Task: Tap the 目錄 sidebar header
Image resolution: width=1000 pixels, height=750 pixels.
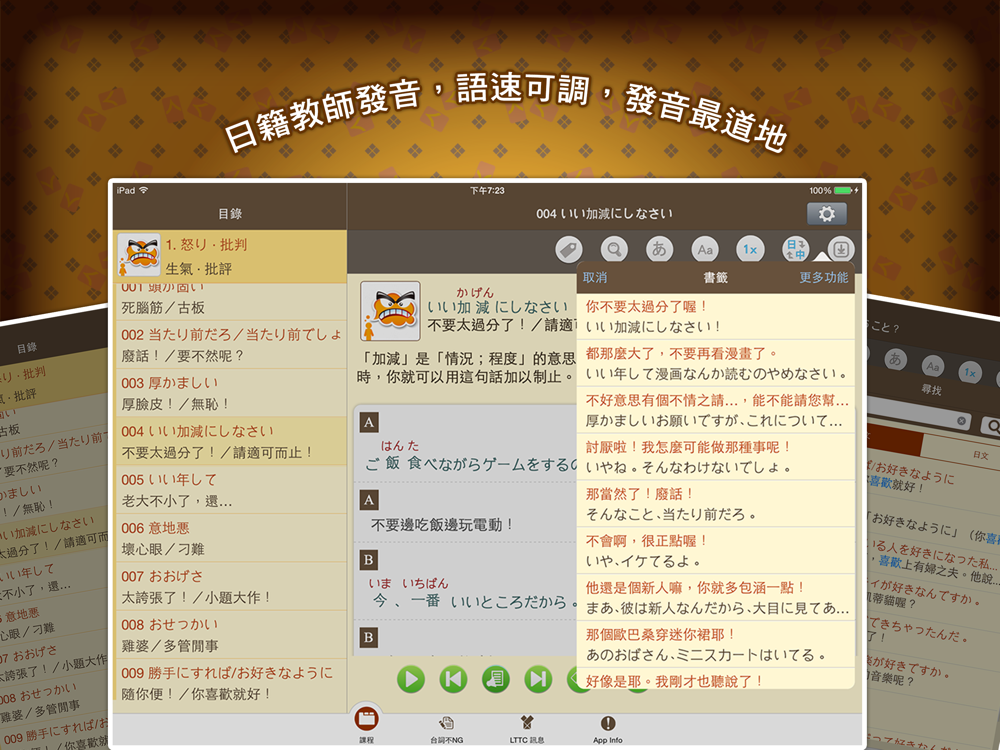Action: (x=230, y=214)
